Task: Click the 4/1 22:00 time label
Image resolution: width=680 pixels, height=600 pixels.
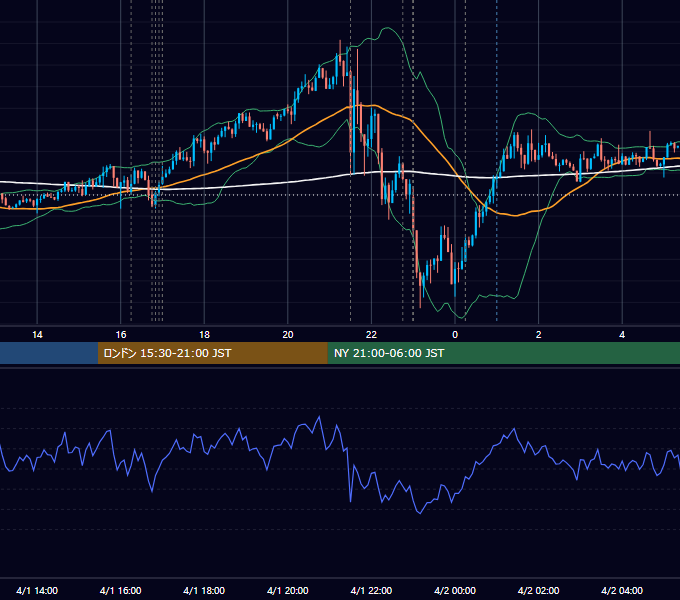Action: (x=371, y=590)
